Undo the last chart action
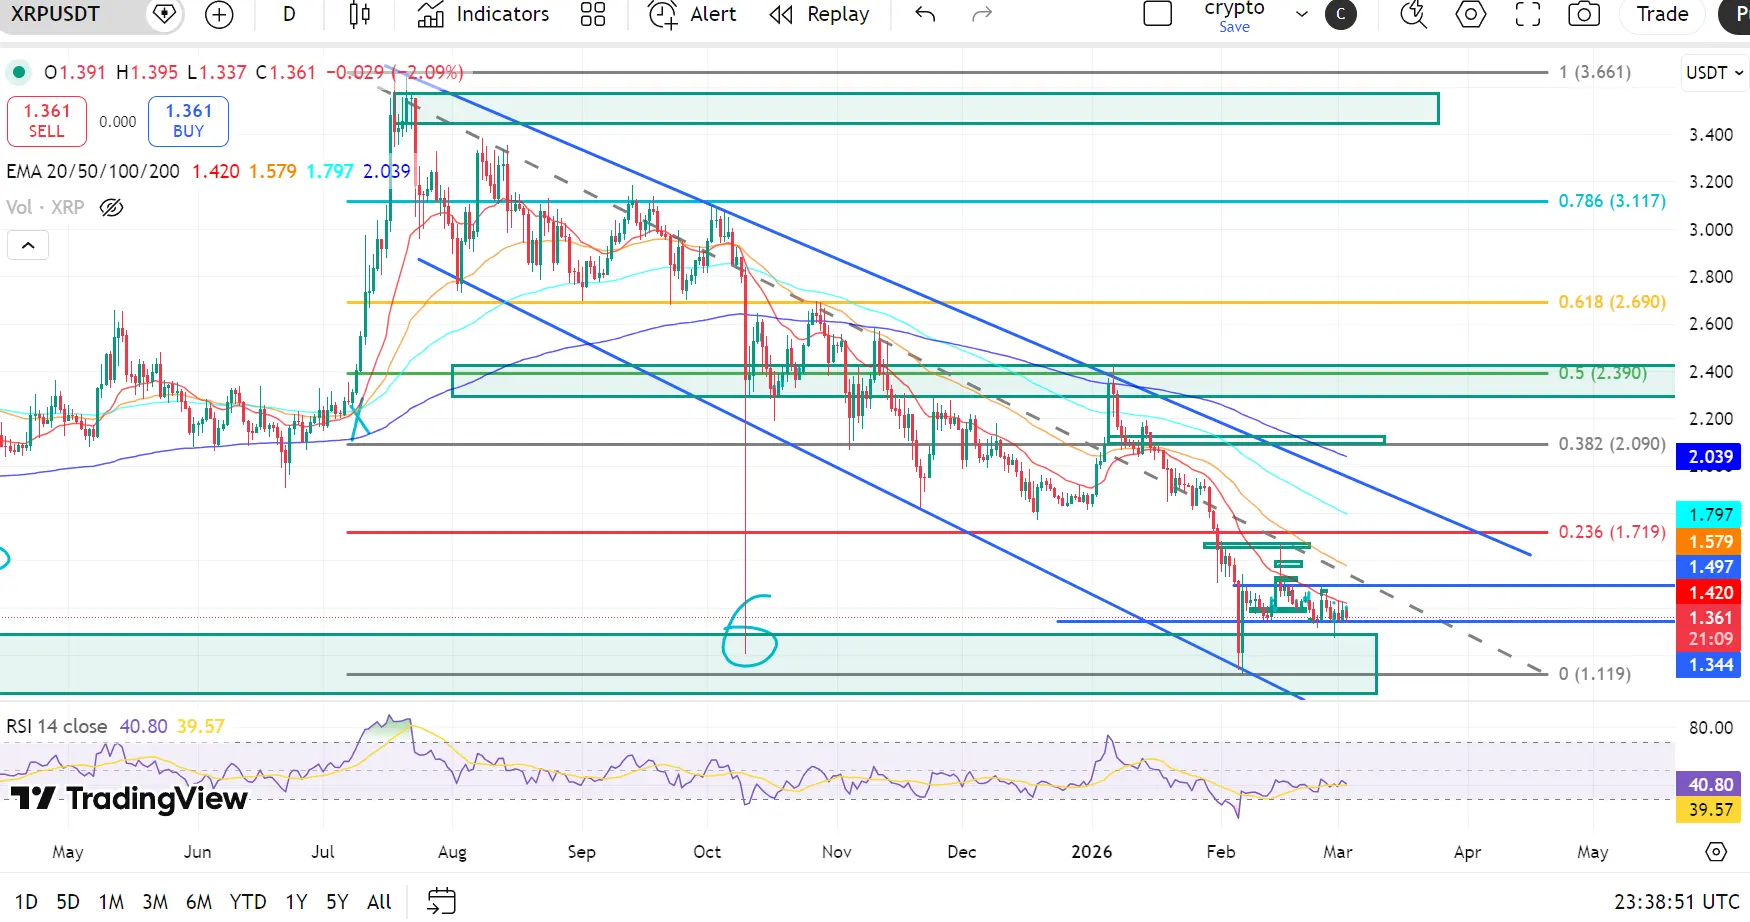 click(925, 14)
